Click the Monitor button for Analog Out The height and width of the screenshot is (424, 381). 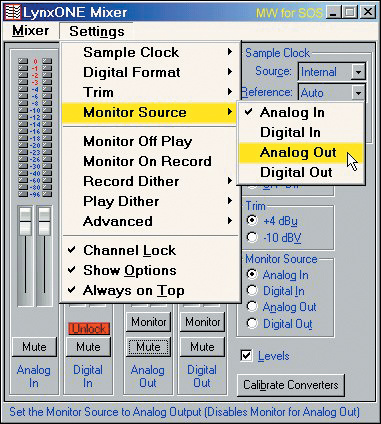pyautogui.click(x=149, y=322)
